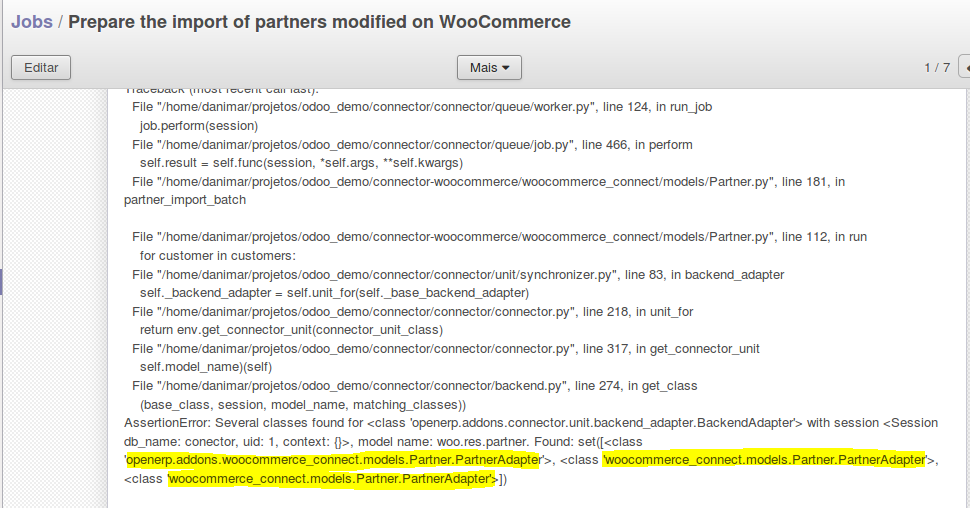970x508 pixels.
Task: Open the Jobs breadcrumb link
Action: point(32,21)
